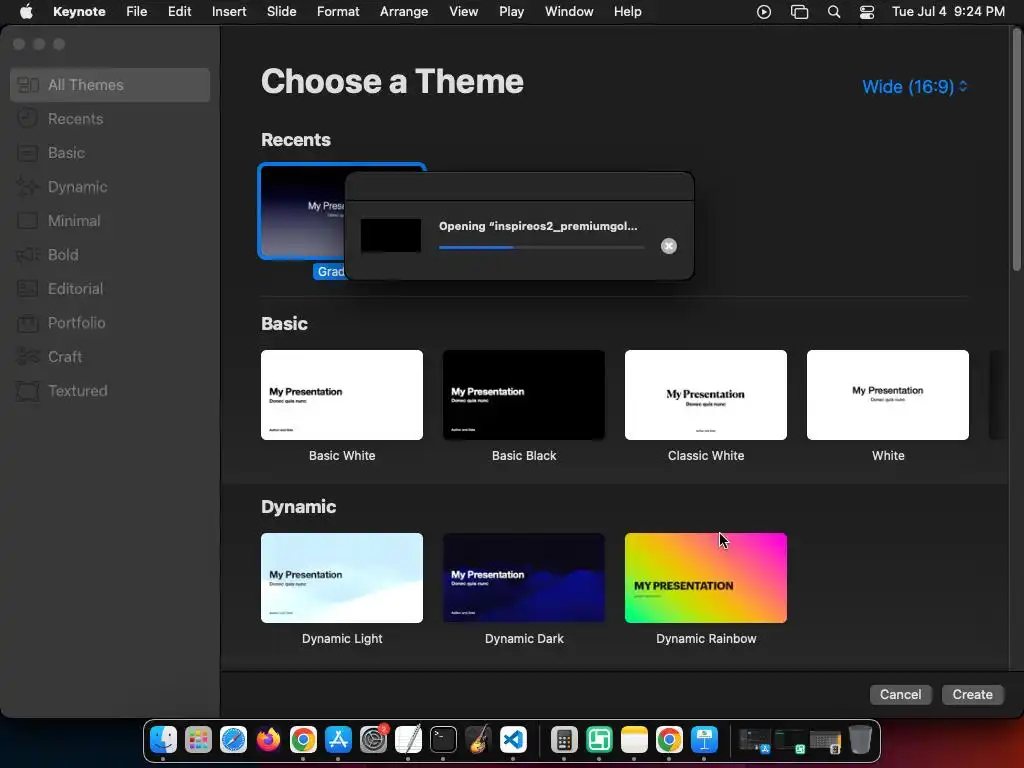Screen dimensions: 1024x768
Task: Open the Play menu
Action: (511, 12)
